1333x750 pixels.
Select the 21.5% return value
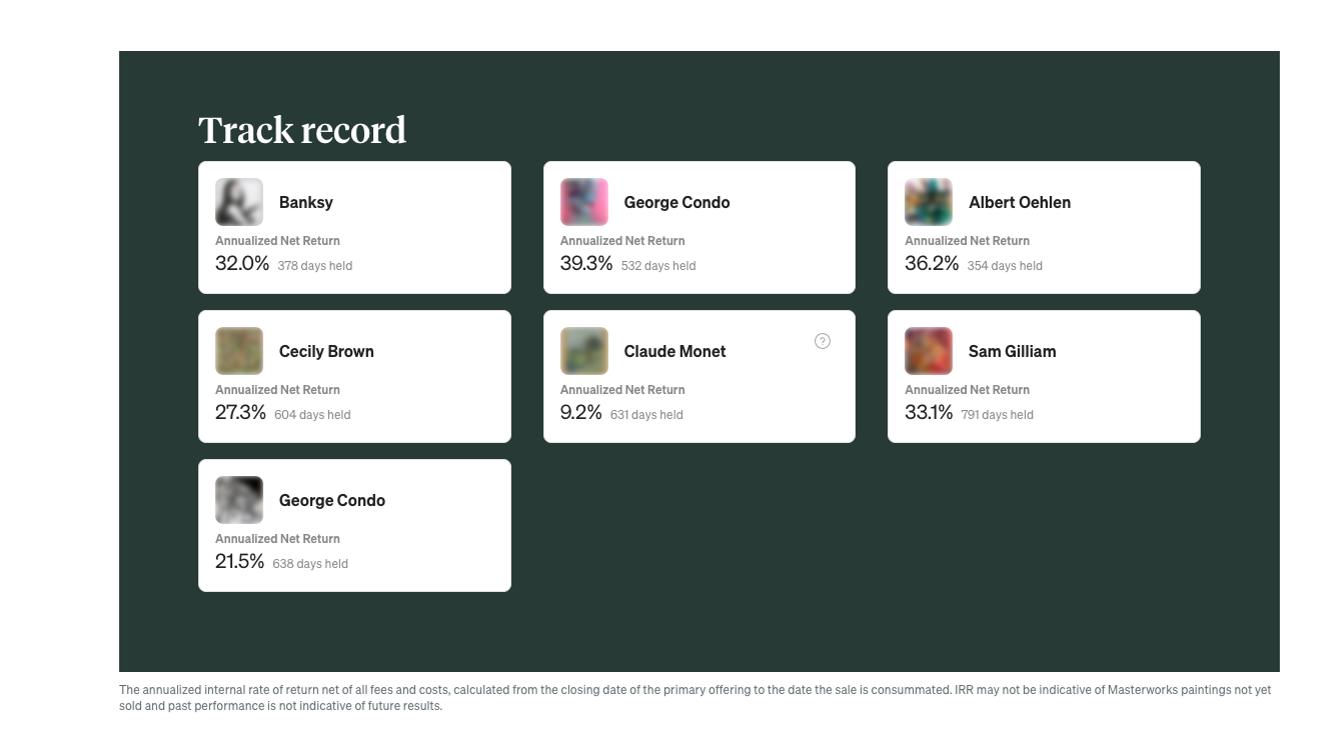click(x=240, y=561)
